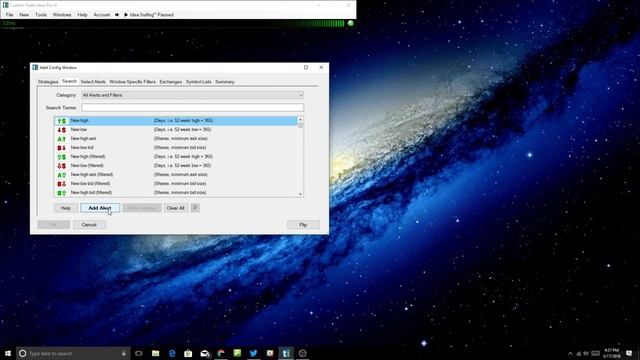640x360 pixels.
Task: Open the Symbol Lists tab
Action: pos(199,82)
